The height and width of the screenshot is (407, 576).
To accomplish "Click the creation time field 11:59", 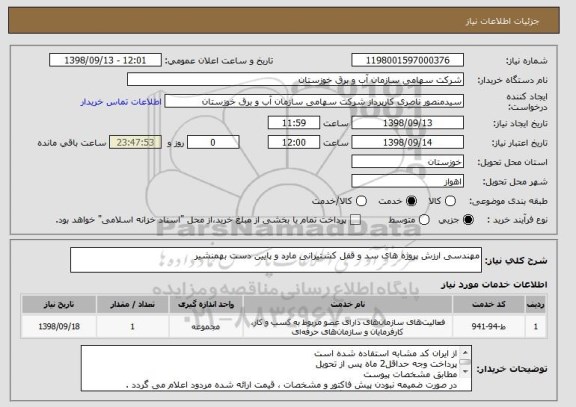I will tap(294, 123).
